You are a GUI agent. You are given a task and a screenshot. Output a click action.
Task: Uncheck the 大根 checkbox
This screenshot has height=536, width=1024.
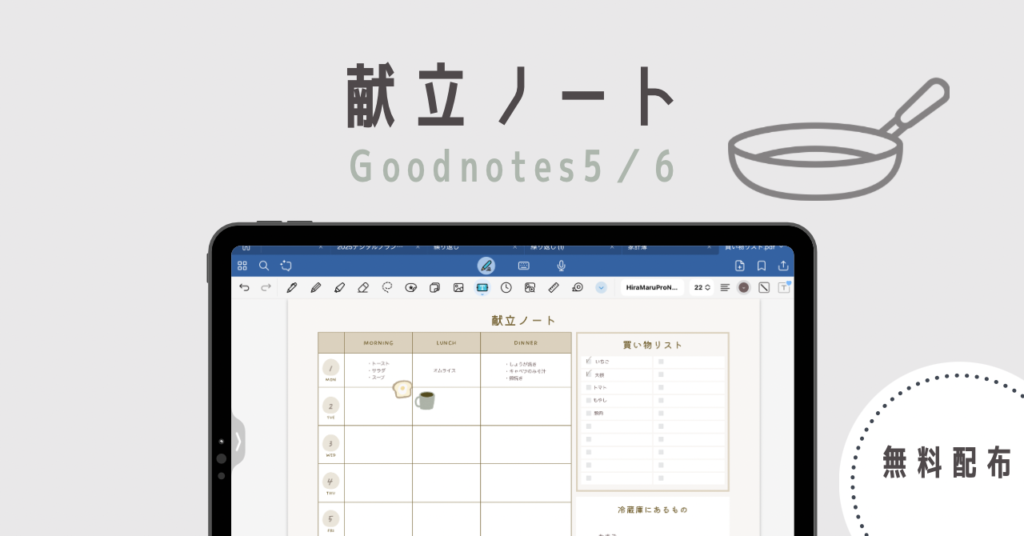pos(588,374)
